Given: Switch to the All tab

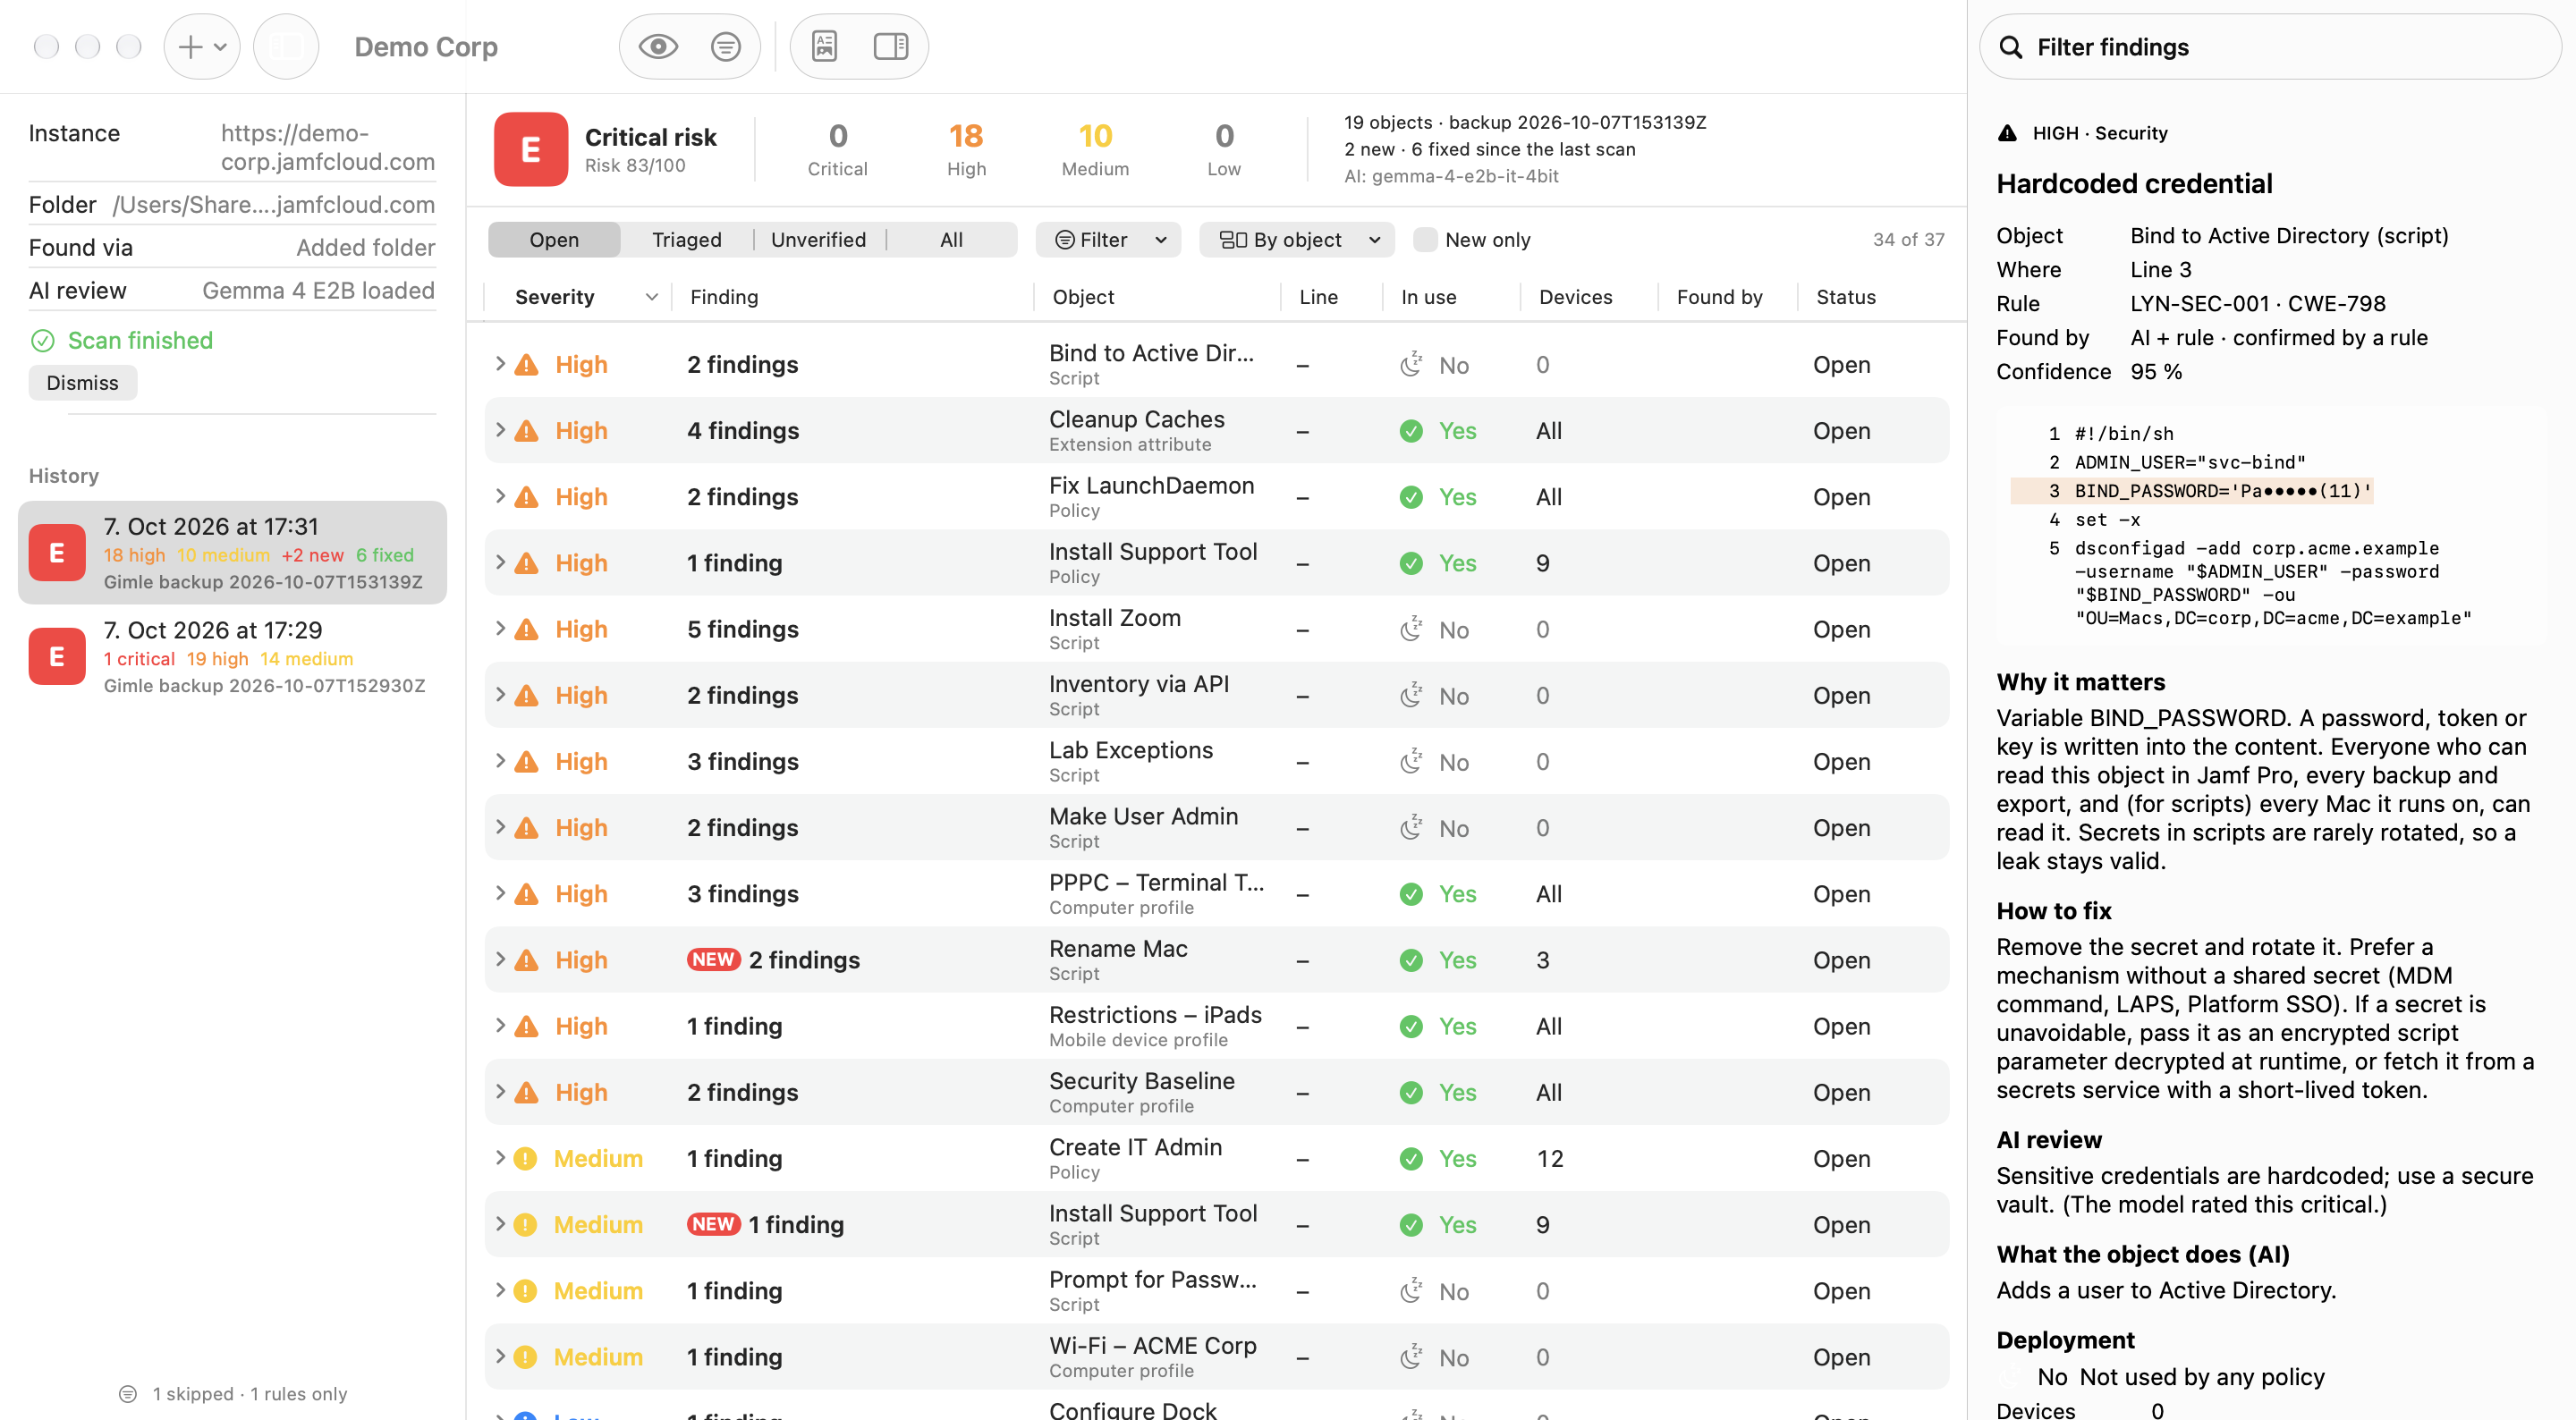Looking at the screenshot, I should click(x=951, y=240).
